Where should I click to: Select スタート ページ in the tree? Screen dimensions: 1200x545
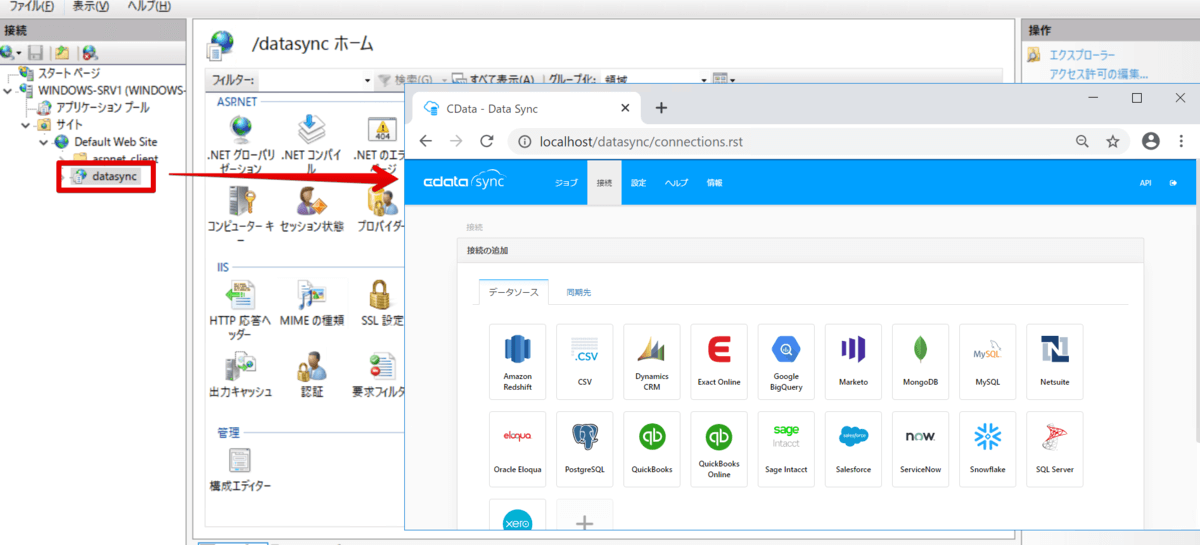(x=69, y=73)
